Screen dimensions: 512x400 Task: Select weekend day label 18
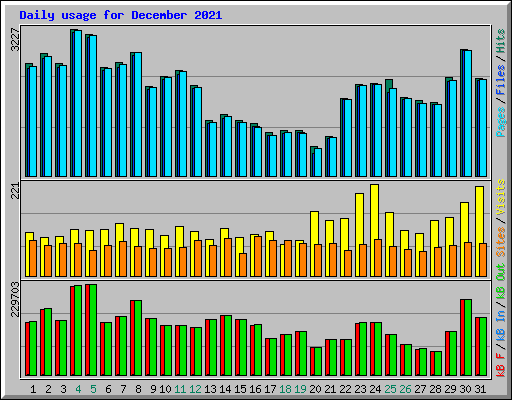coord(285,389)
